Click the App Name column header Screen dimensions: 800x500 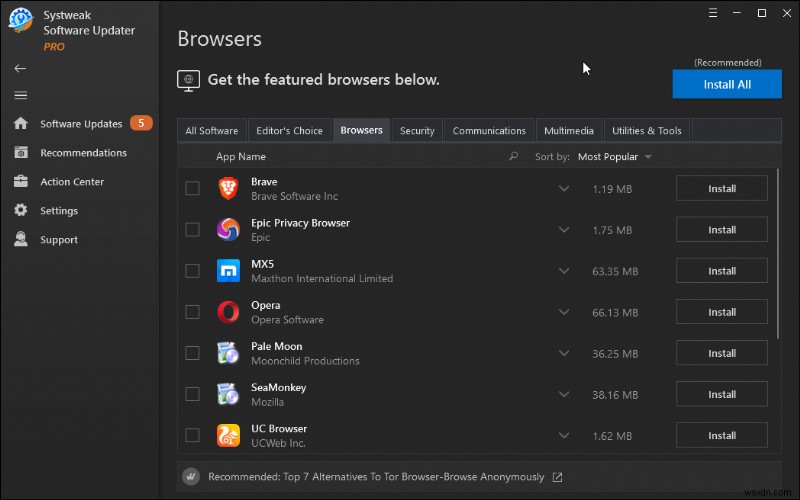(241, 156)
